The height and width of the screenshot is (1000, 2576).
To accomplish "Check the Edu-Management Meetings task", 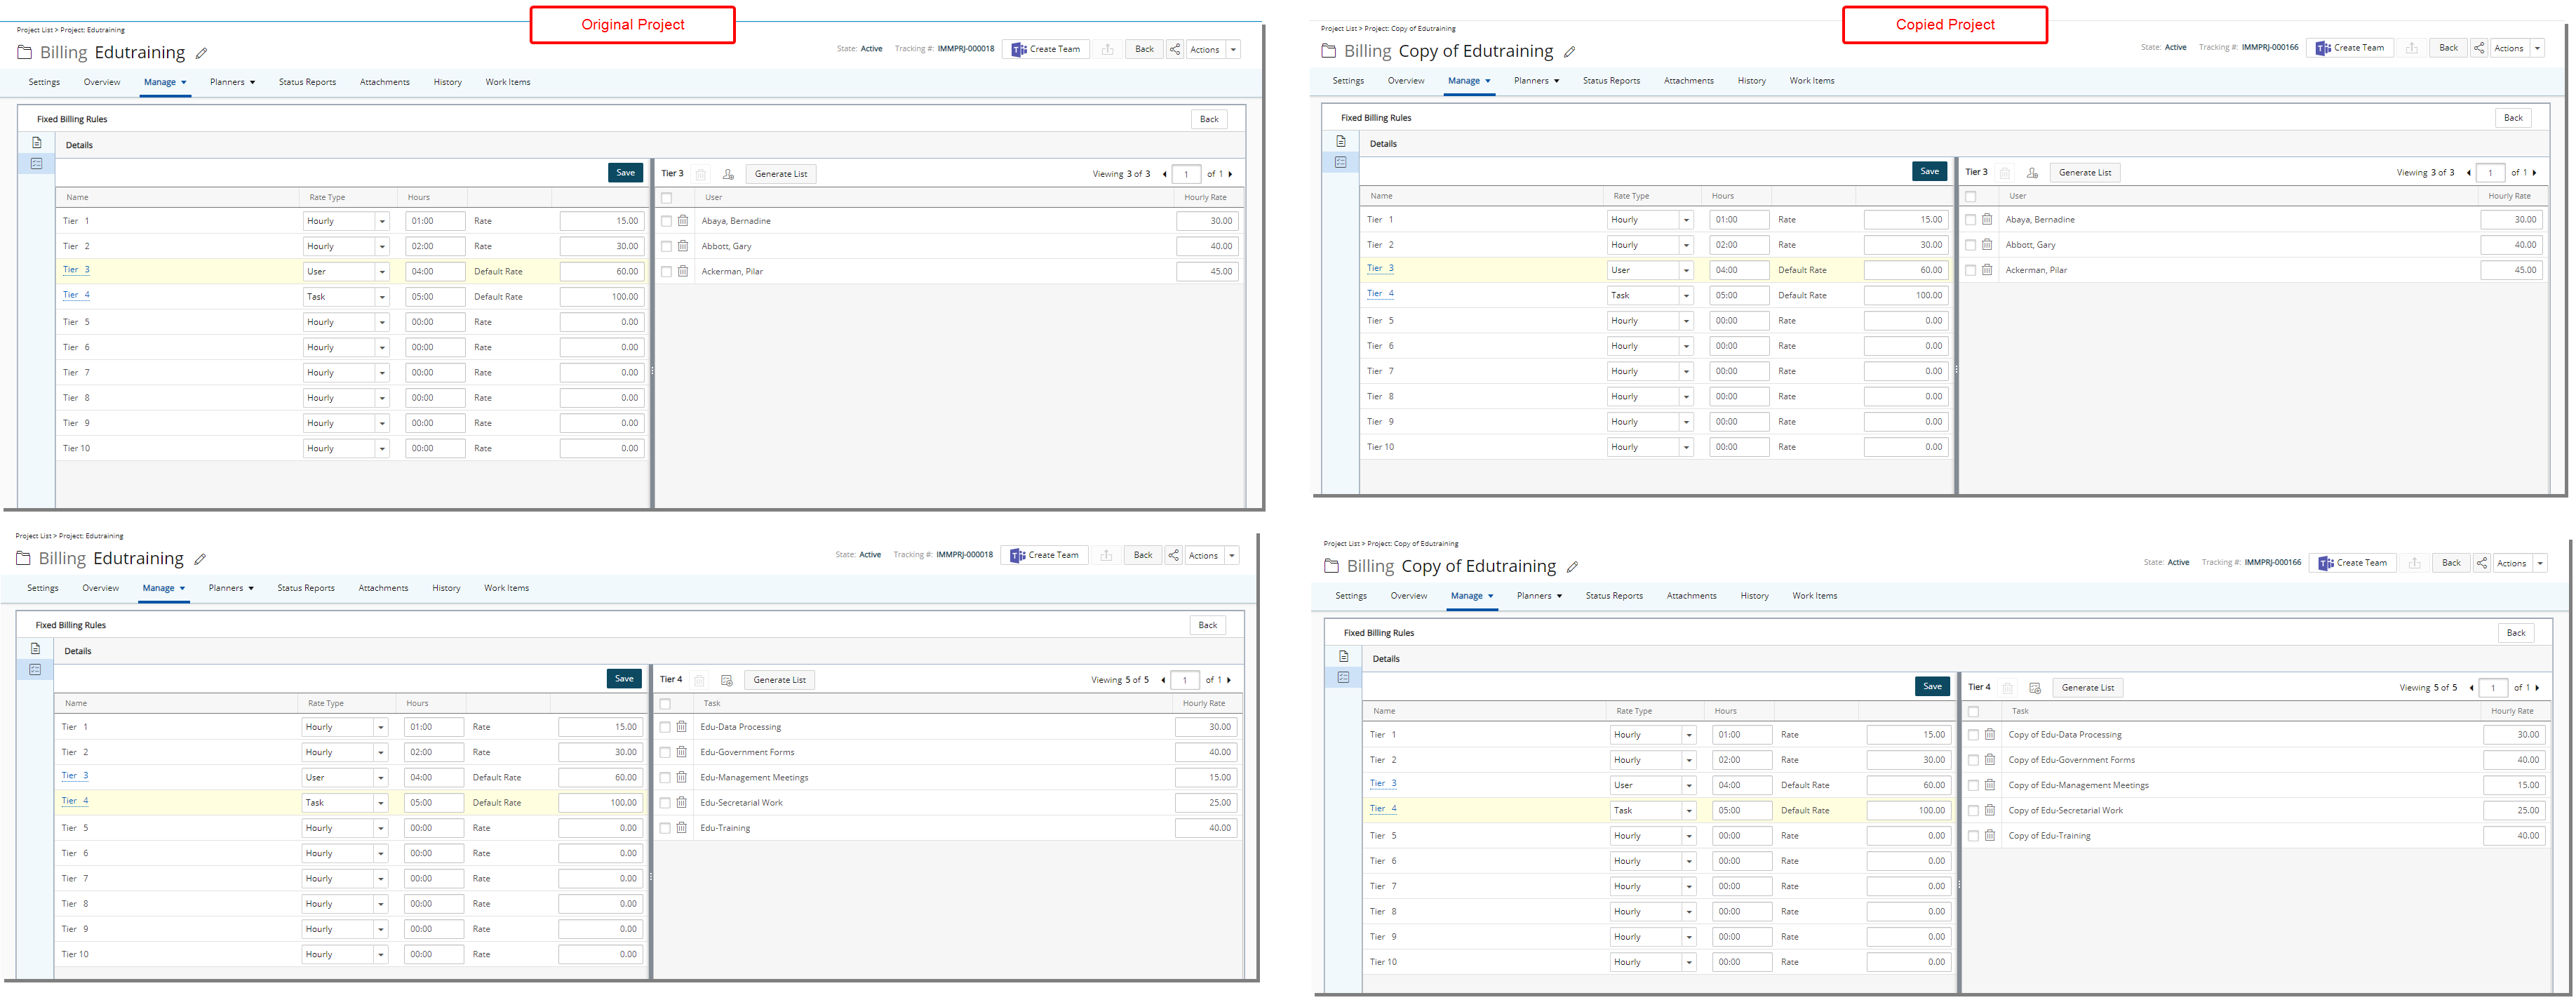I will (665, 778).
